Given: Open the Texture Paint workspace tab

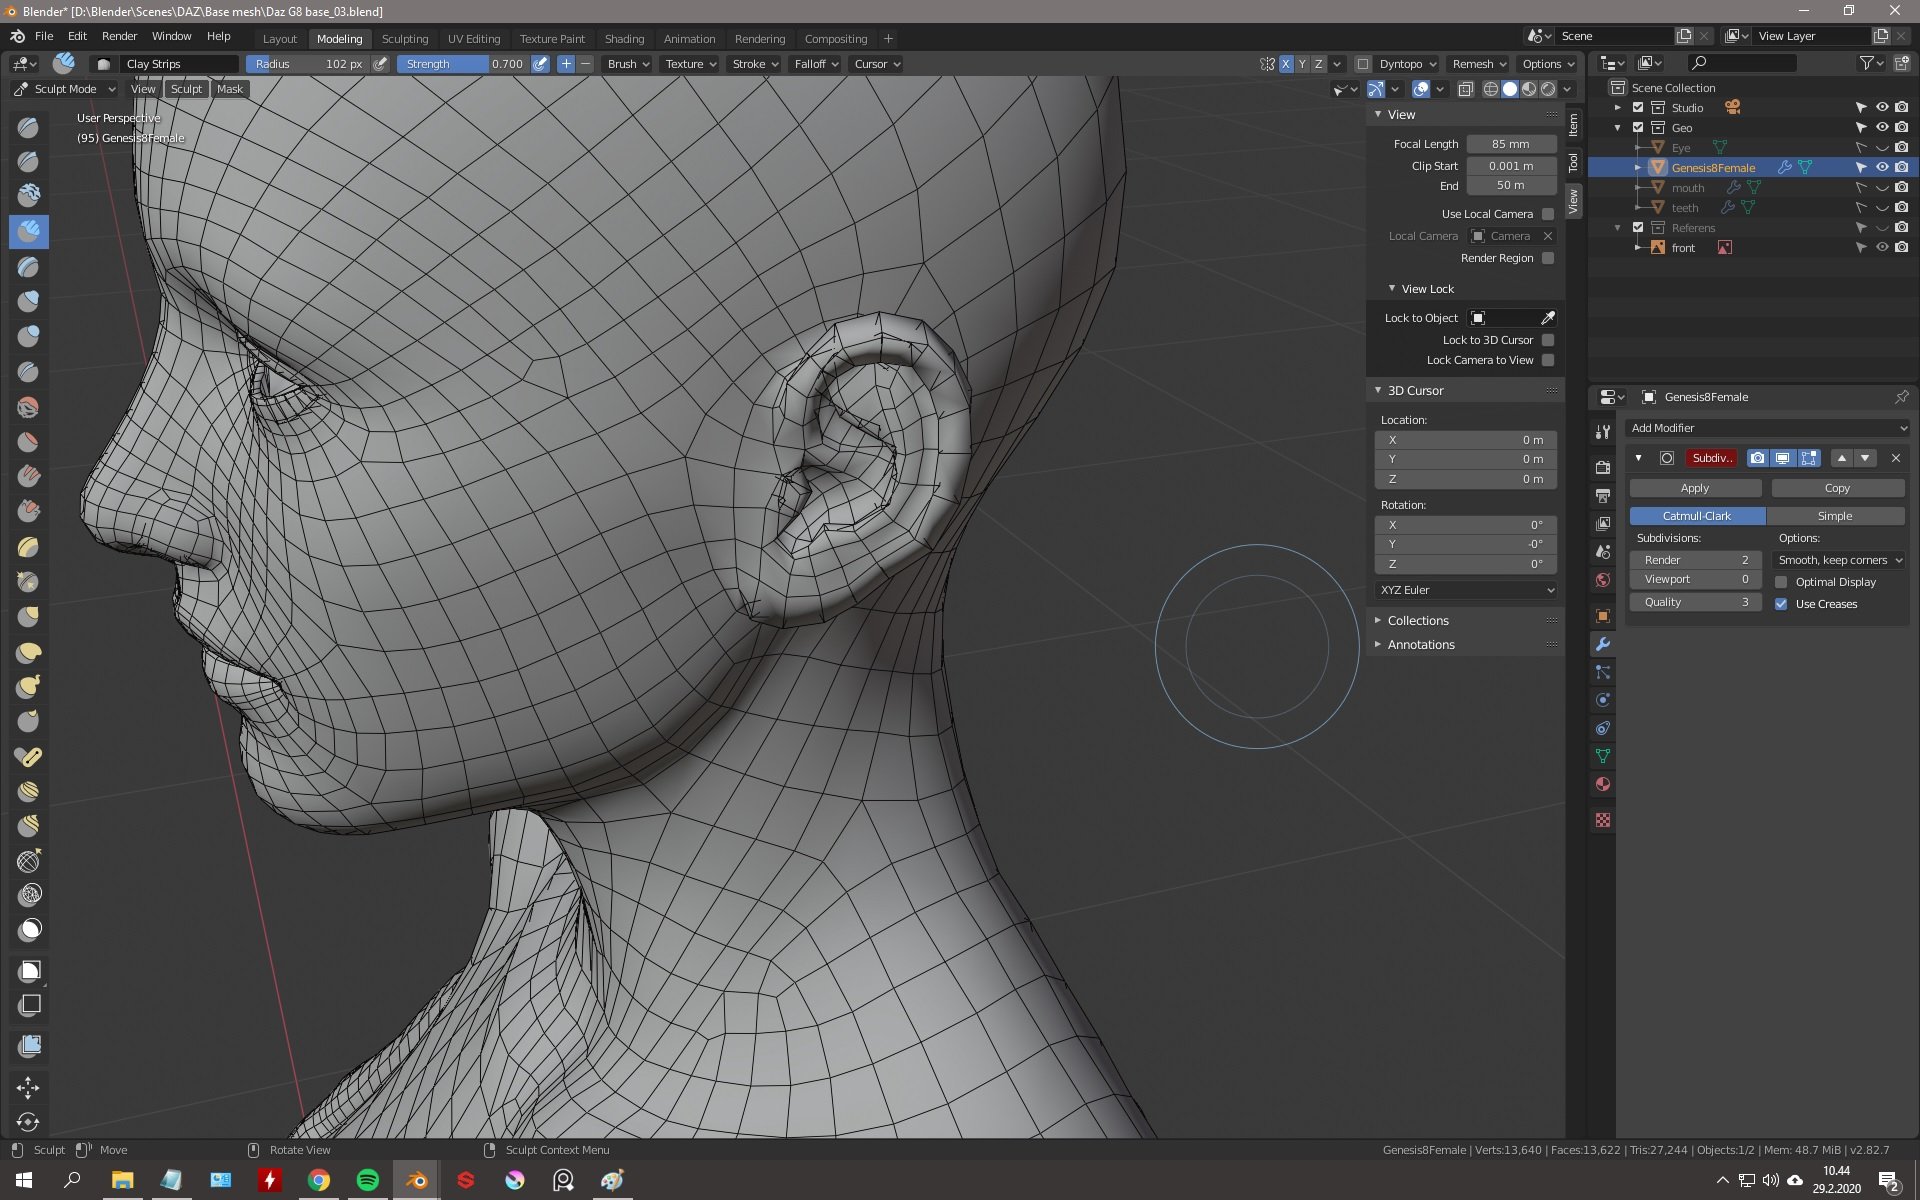Looking at the screenshot, I should point(550,37).
